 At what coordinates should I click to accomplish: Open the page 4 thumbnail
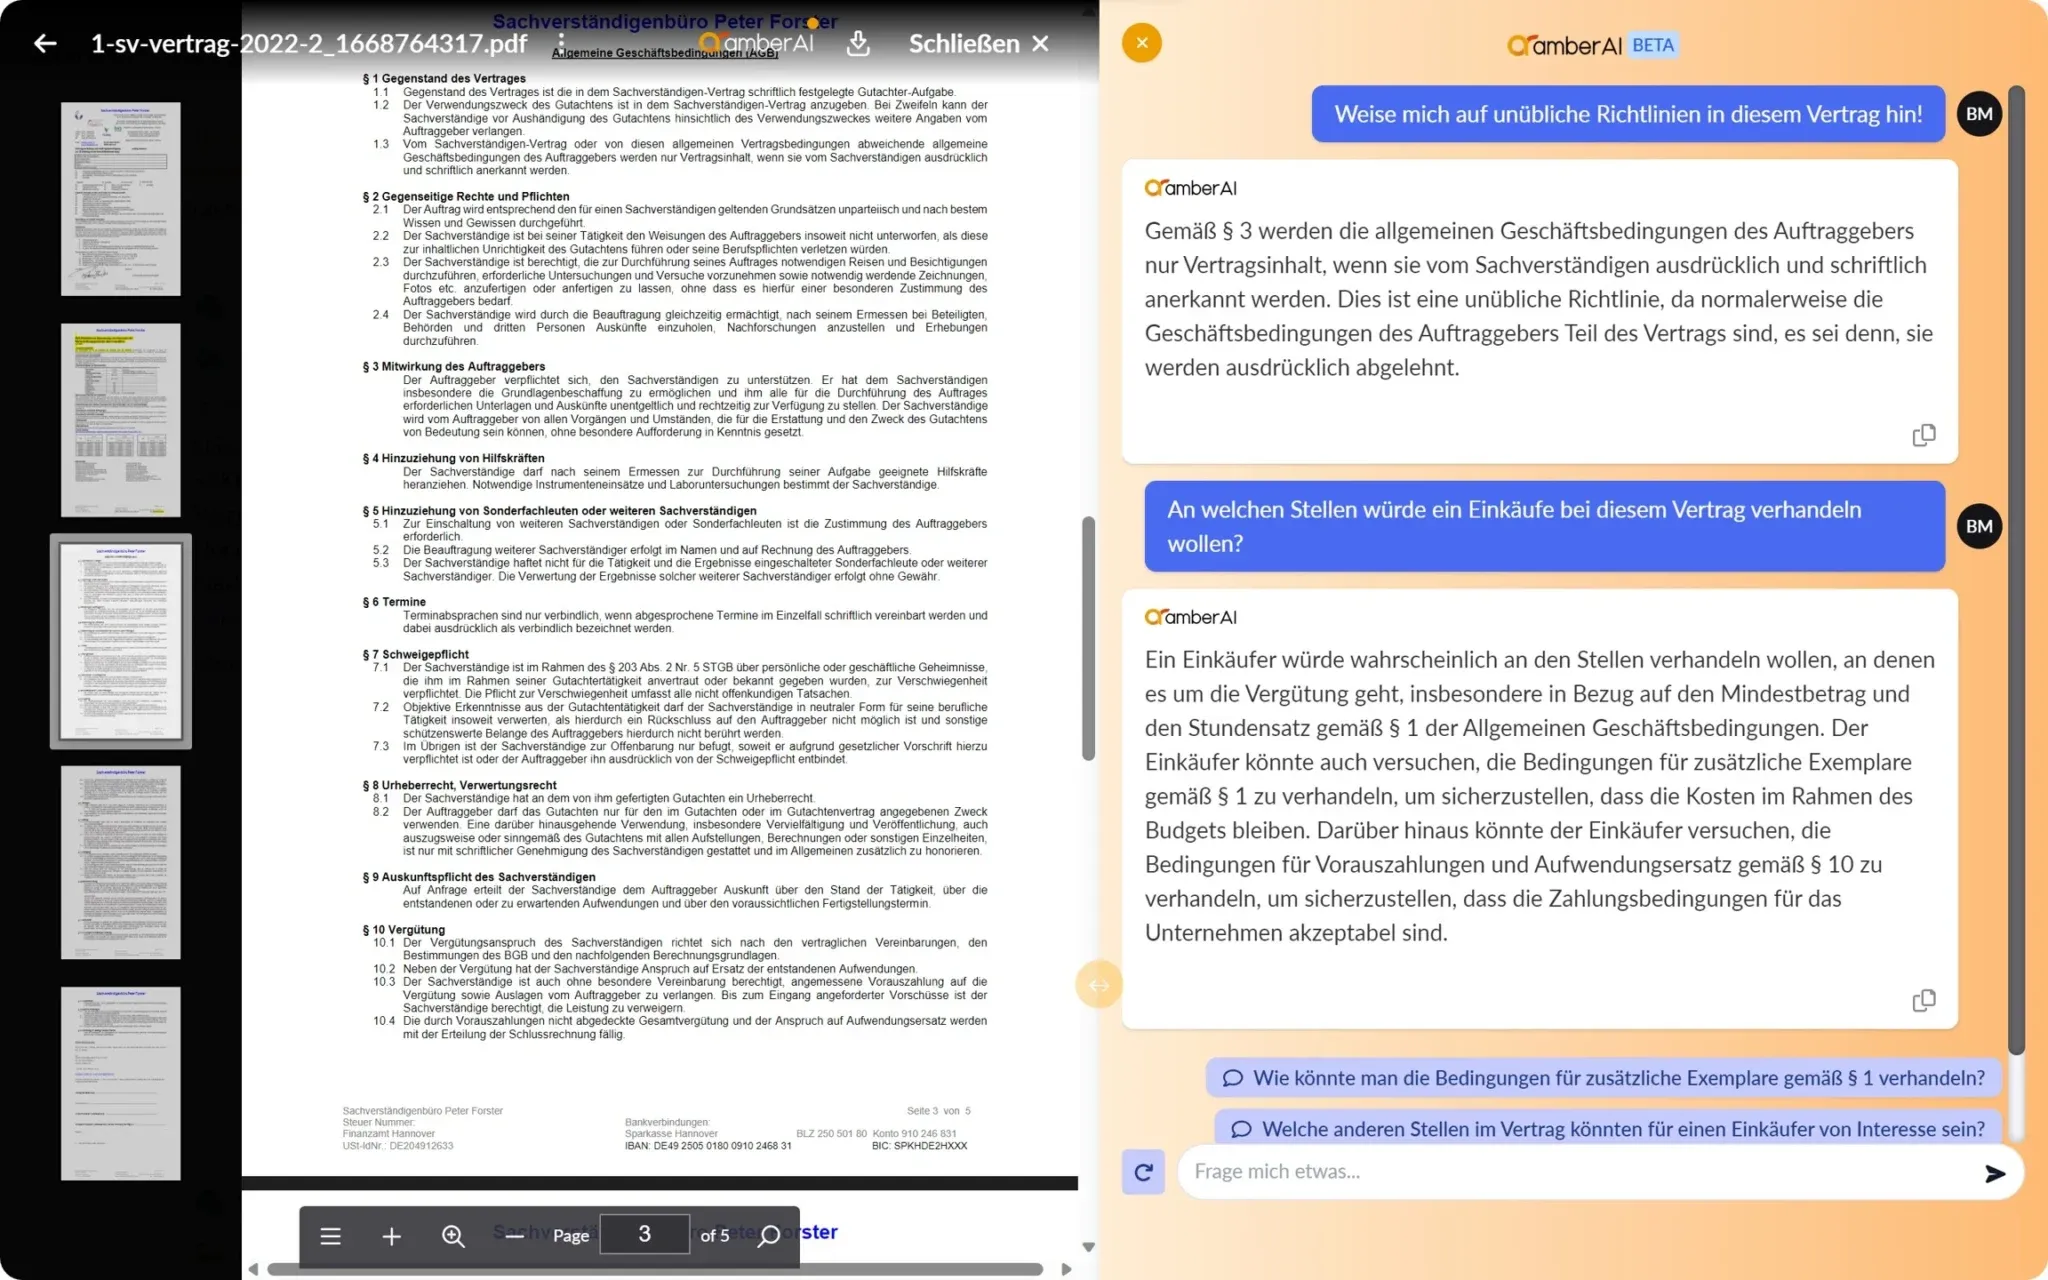click(x=121, y=862)
